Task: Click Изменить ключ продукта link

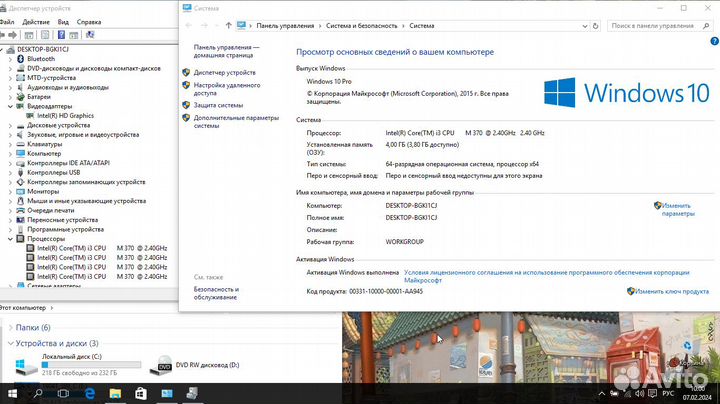Action: coord(672,292)
